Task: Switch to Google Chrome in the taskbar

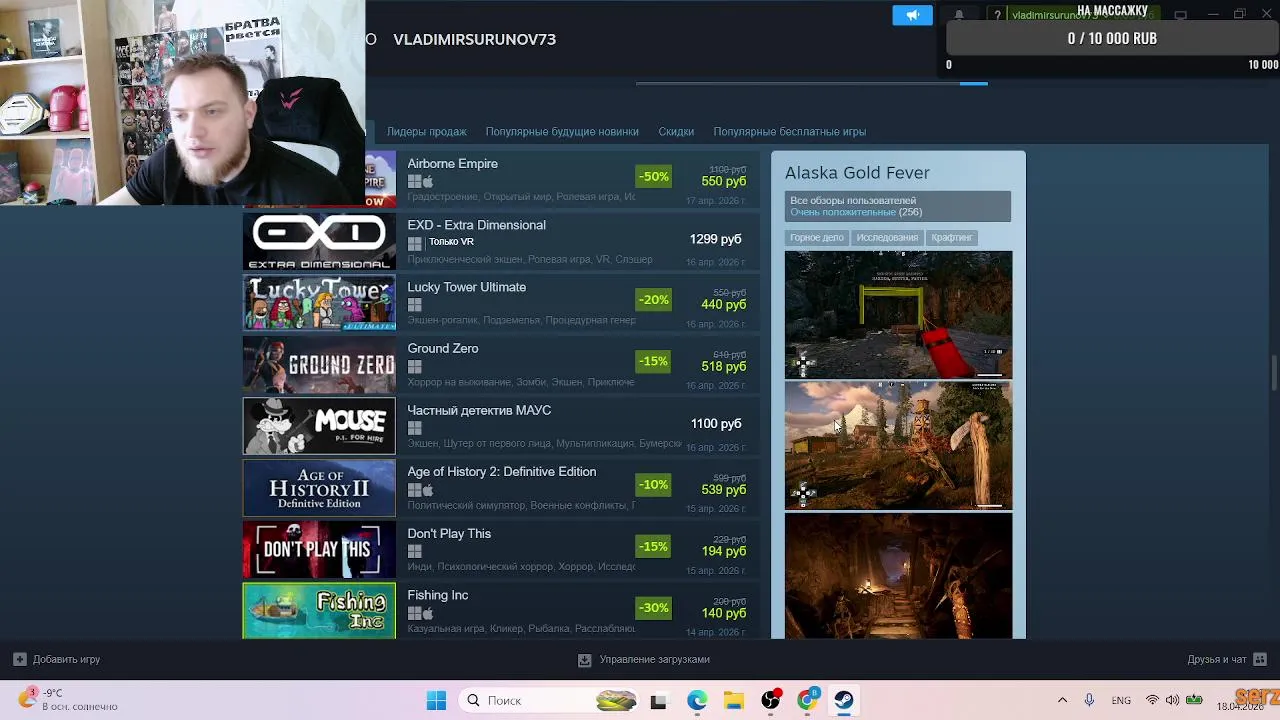Action: (808, 700)
